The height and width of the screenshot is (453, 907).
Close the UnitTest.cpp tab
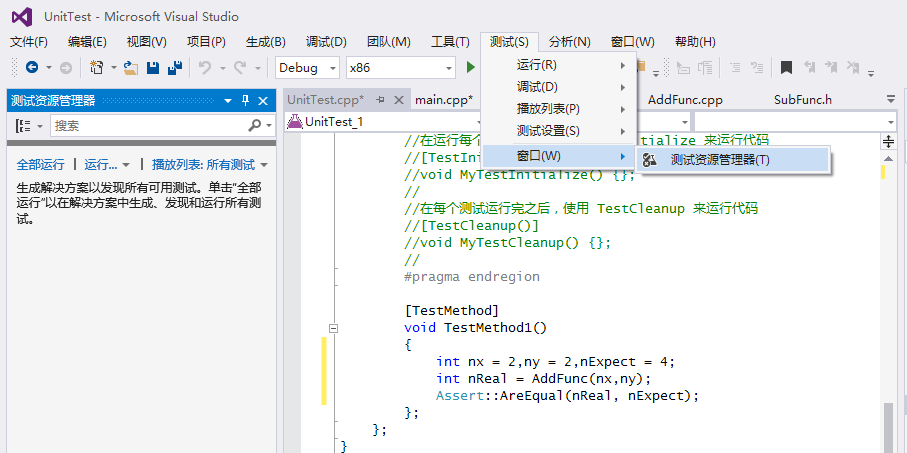pos(399,100)
